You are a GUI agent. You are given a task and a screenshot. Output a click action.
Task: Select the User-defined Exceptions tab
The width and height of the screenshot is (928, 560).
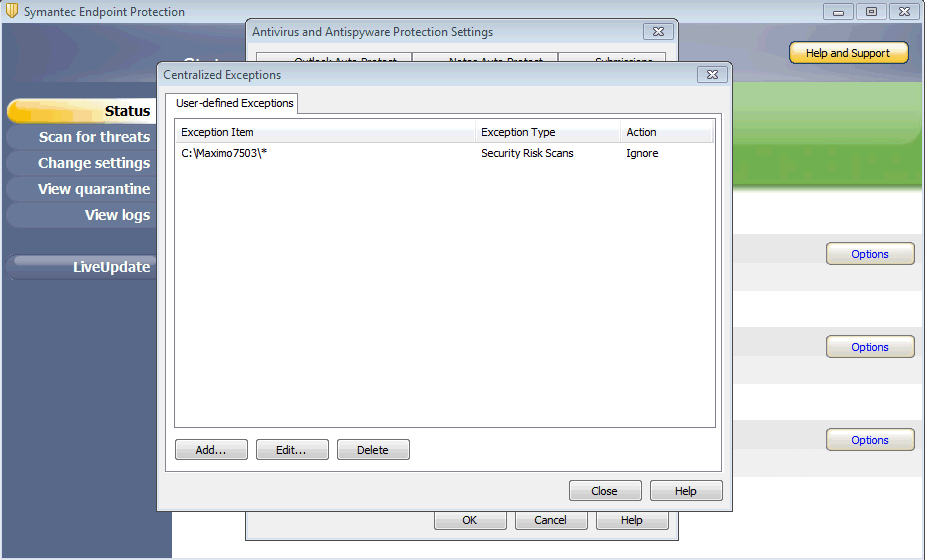232,103
